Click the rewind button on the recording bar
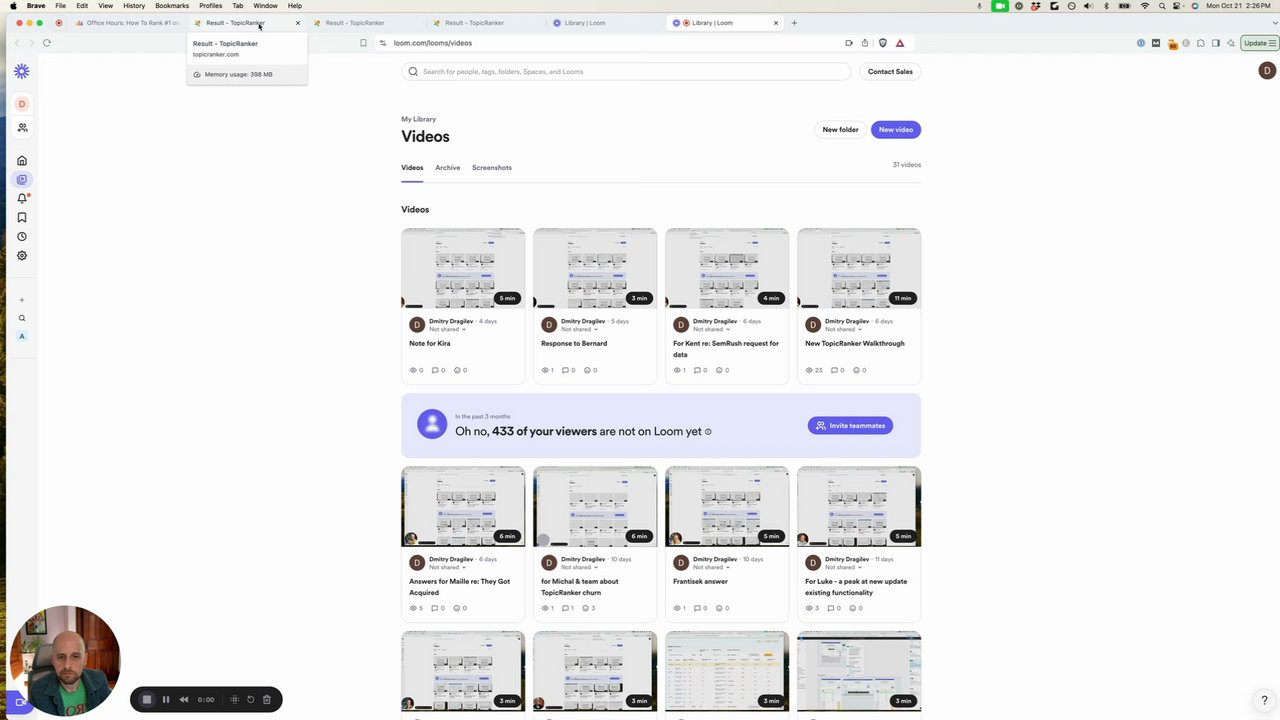This screenshot has width=1280, height=720. coord(184,699)
